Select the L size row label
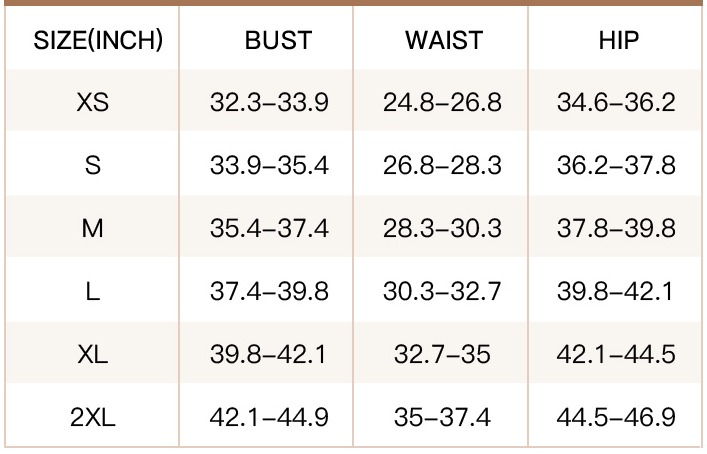Viewport: 707px width, 454px height. click(x=92, y=291)
